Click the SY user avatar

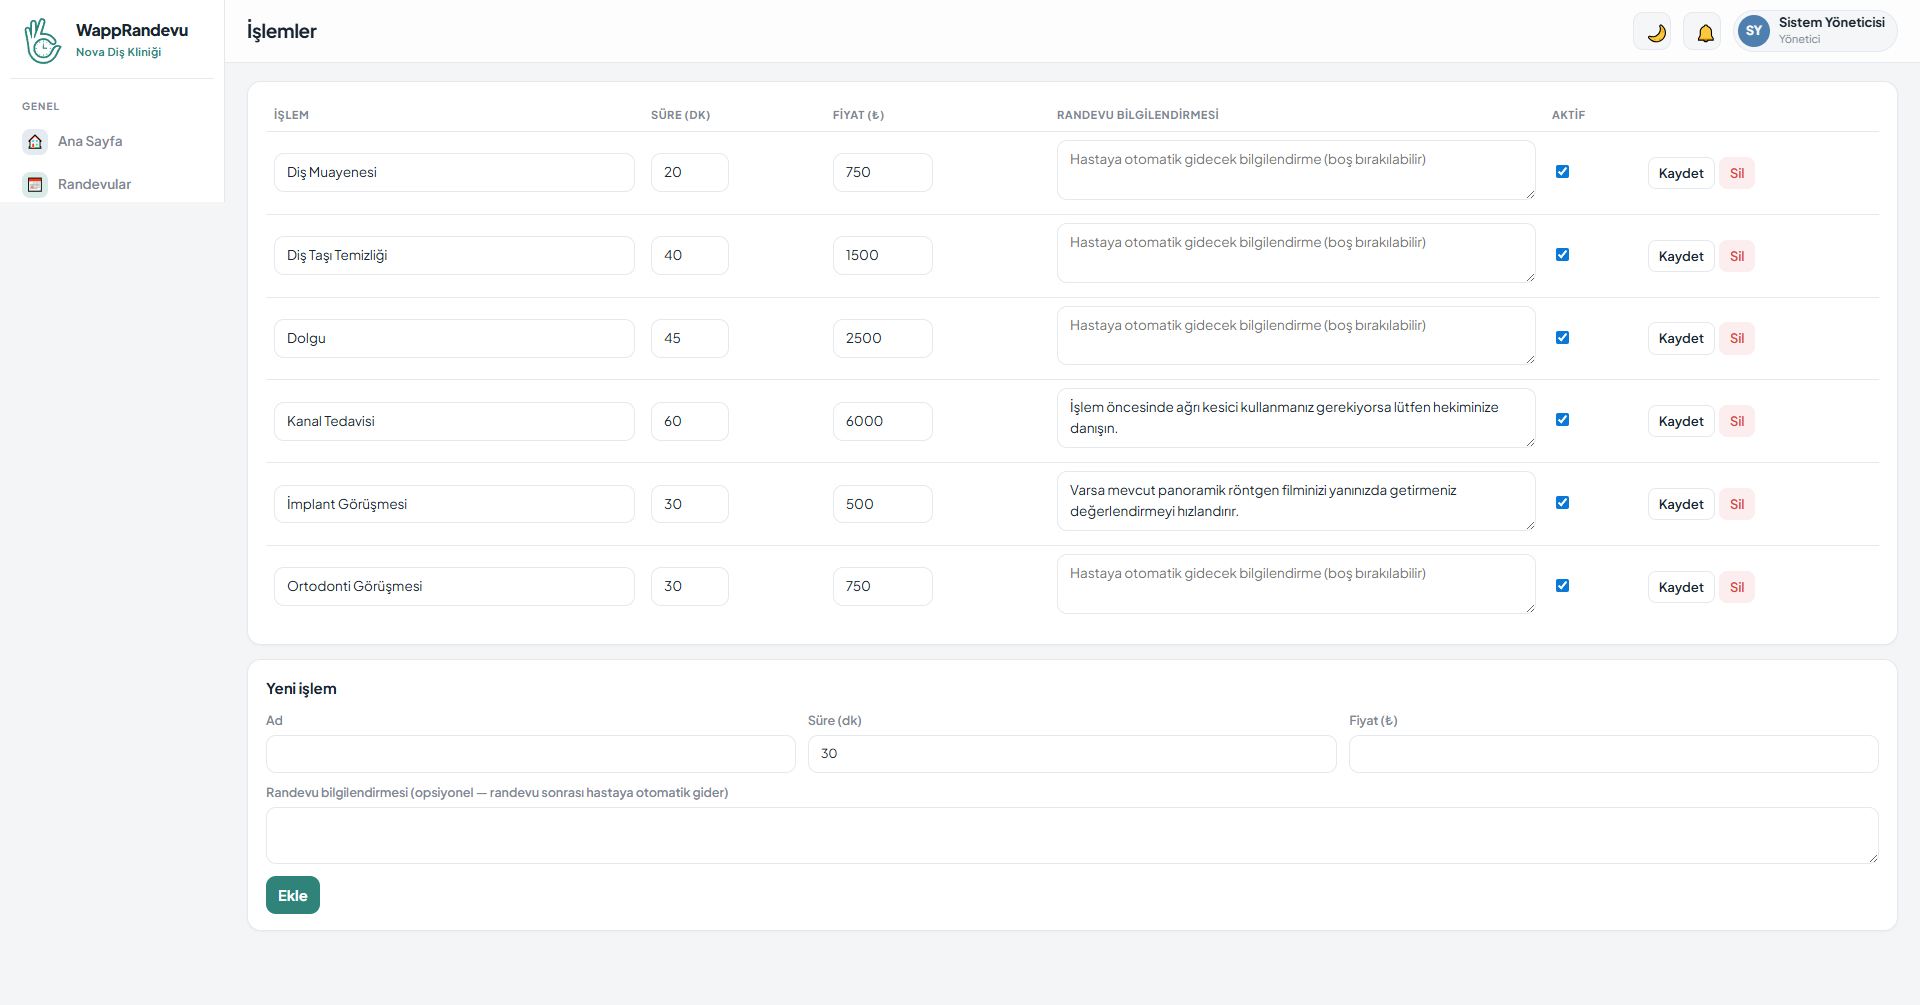(x=1754, y=31)
